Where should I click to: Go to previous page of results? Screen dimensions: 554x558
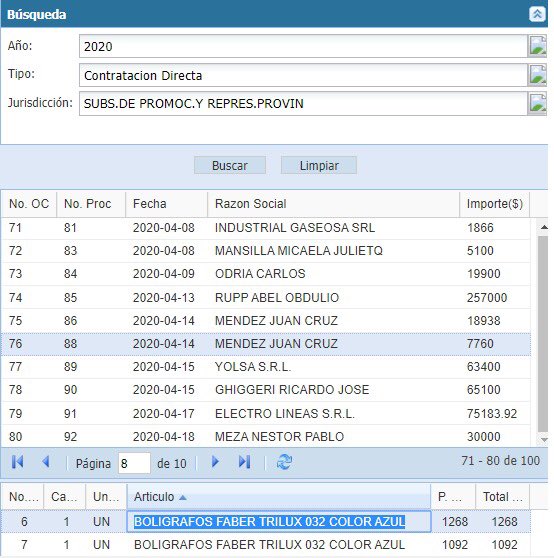[46, 462]
